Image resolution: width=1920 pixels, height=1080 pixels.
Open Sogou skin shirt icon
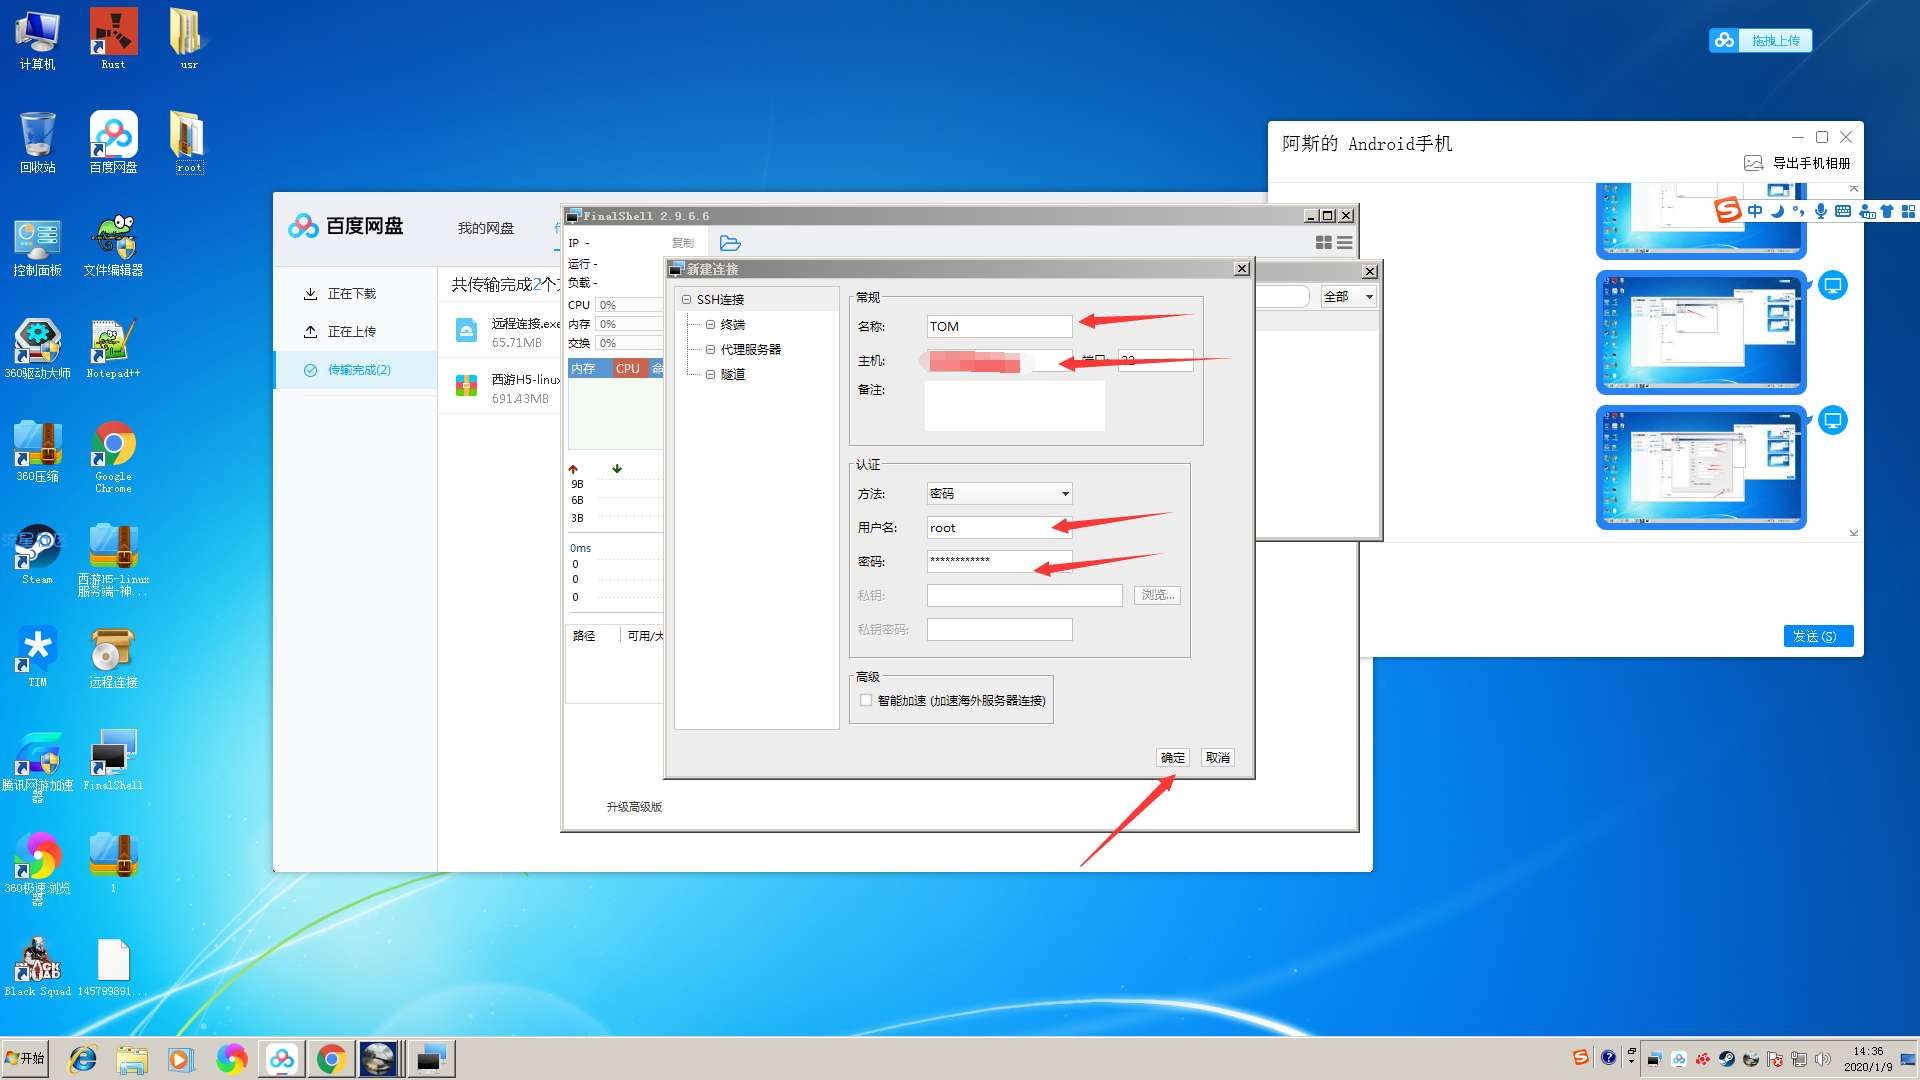(x=1887, y=211)
